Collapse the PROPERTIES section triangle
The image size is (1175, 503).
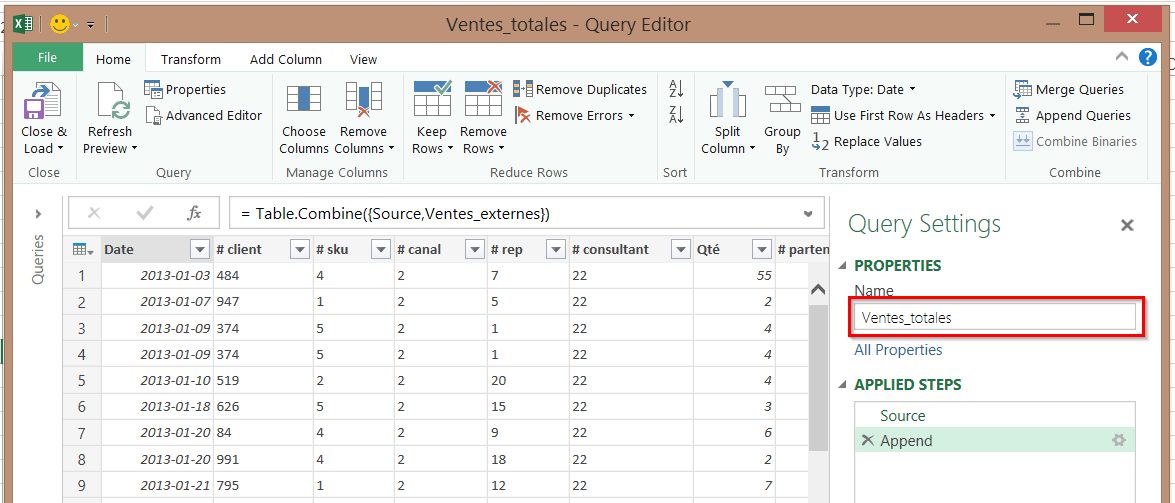(842, 266)
